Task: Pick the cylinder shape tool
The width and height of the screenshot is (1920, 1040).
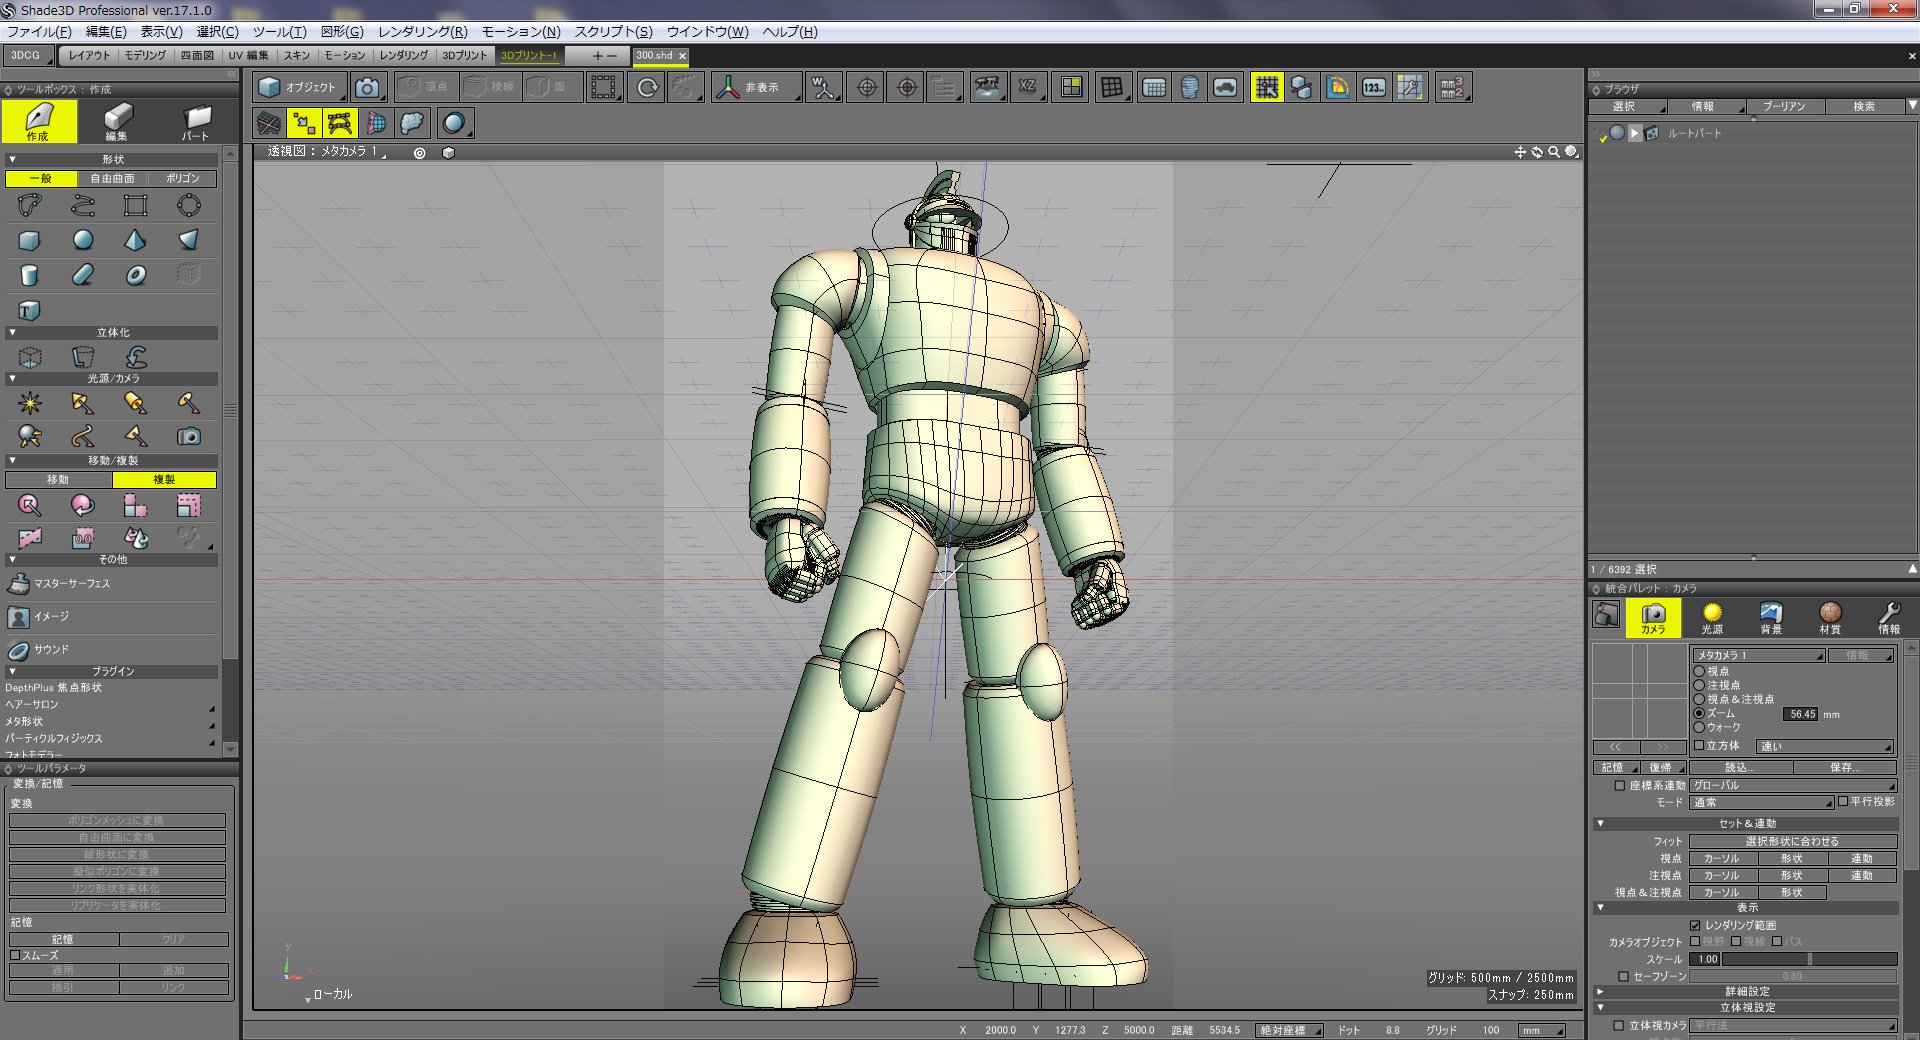Action: coord(30,275)
